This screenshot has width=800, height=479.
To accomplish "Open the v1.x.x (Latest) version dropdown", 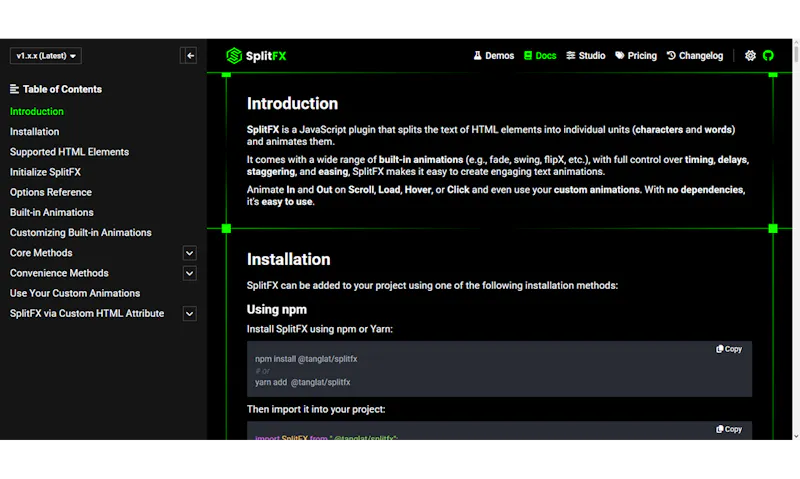I will 45,56.
